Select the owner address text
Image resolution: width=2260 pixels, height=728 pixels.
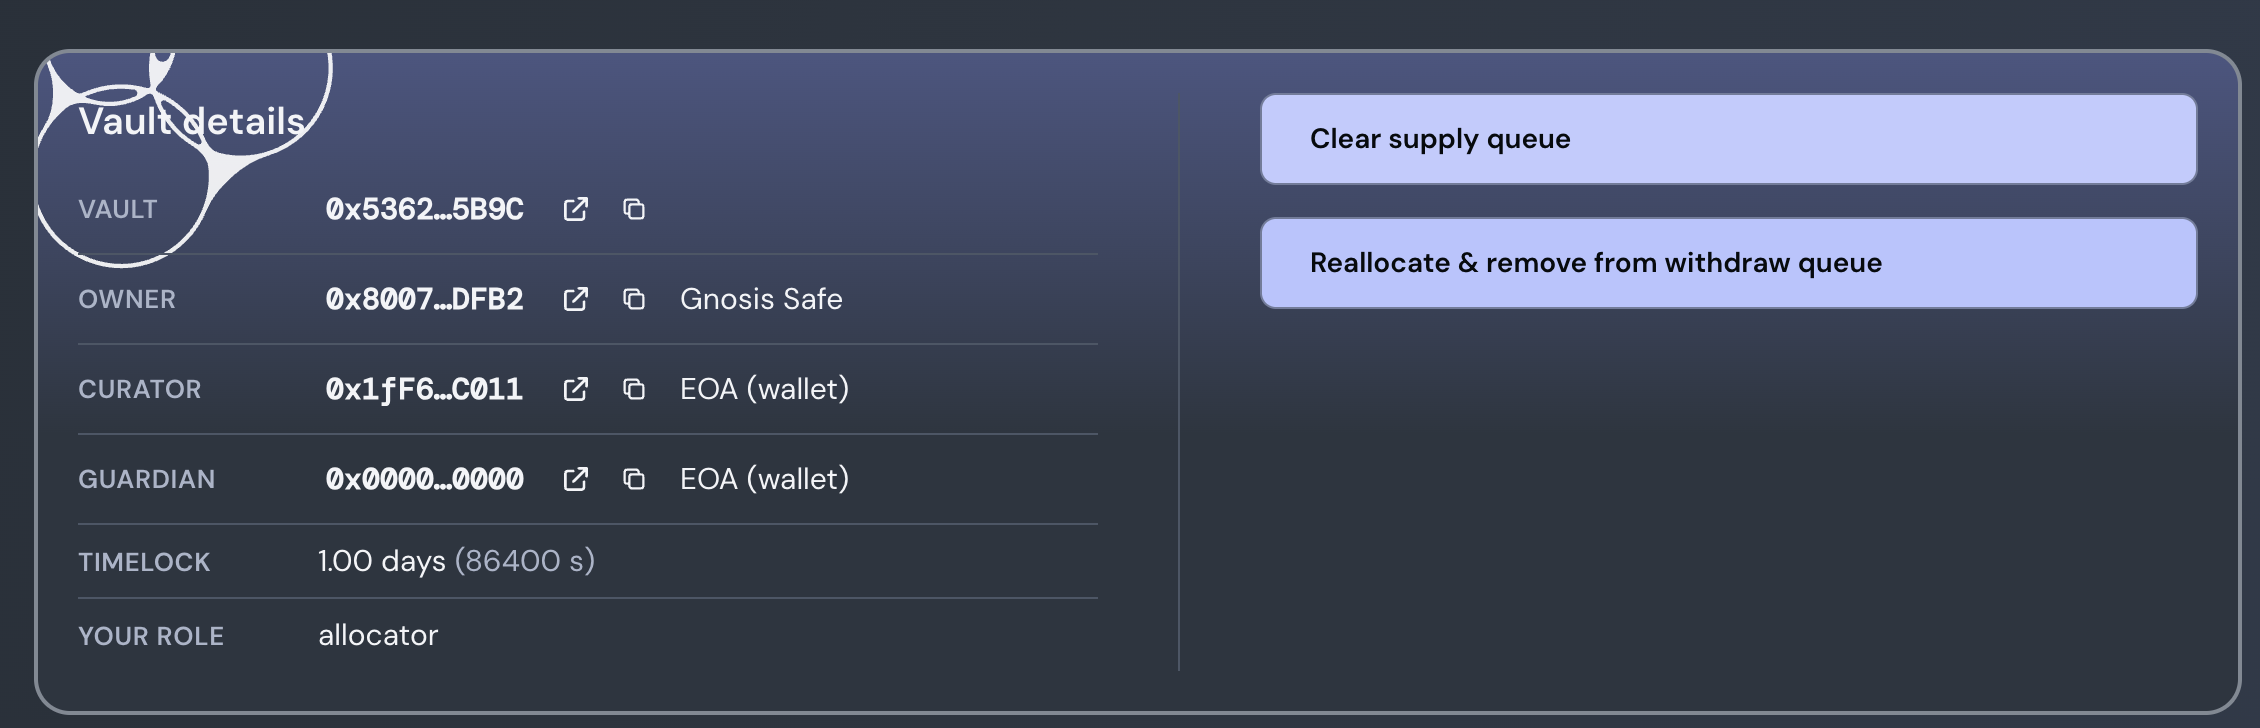tap(424, 300)
